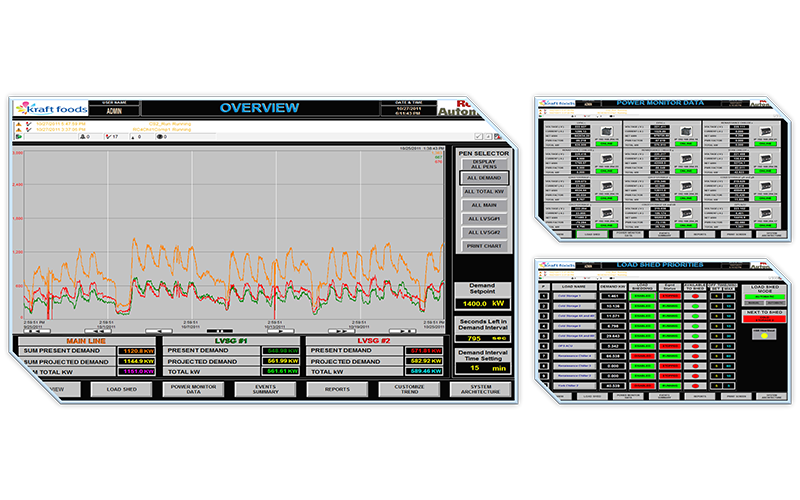
Task: Click the ADMIN user name field
Action: coord(114,111)
